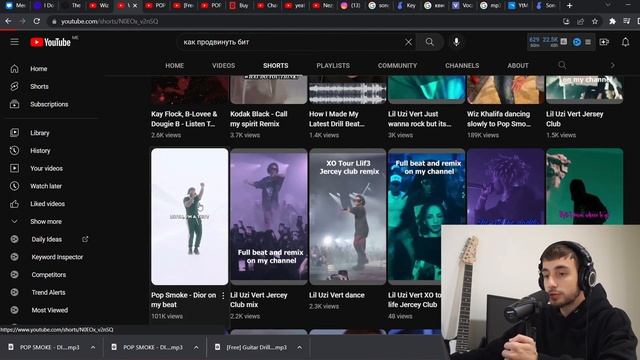Click the YouTube logo
Screen dimensions: 640x360
(x=51, y=42)
